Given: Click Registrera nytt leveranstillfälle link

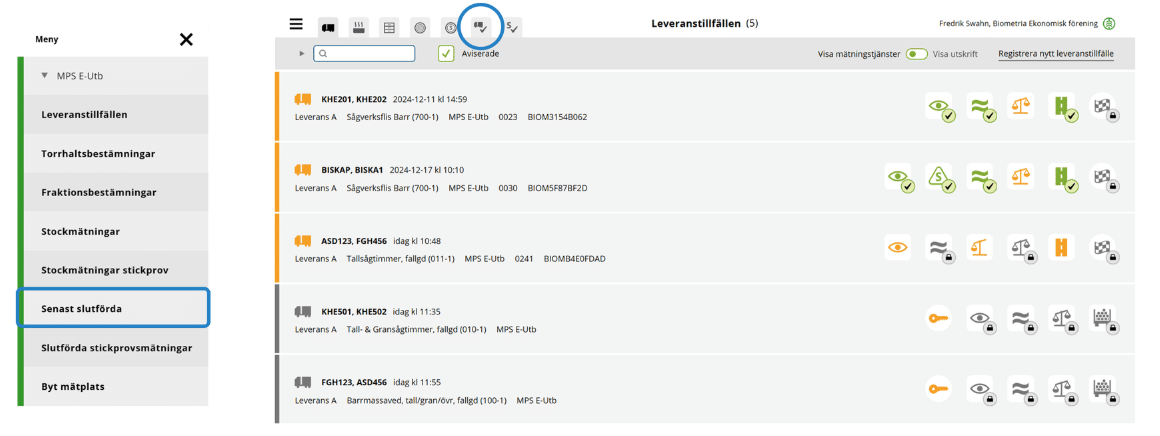Looking at the screenshot, I should [1056, 54].
